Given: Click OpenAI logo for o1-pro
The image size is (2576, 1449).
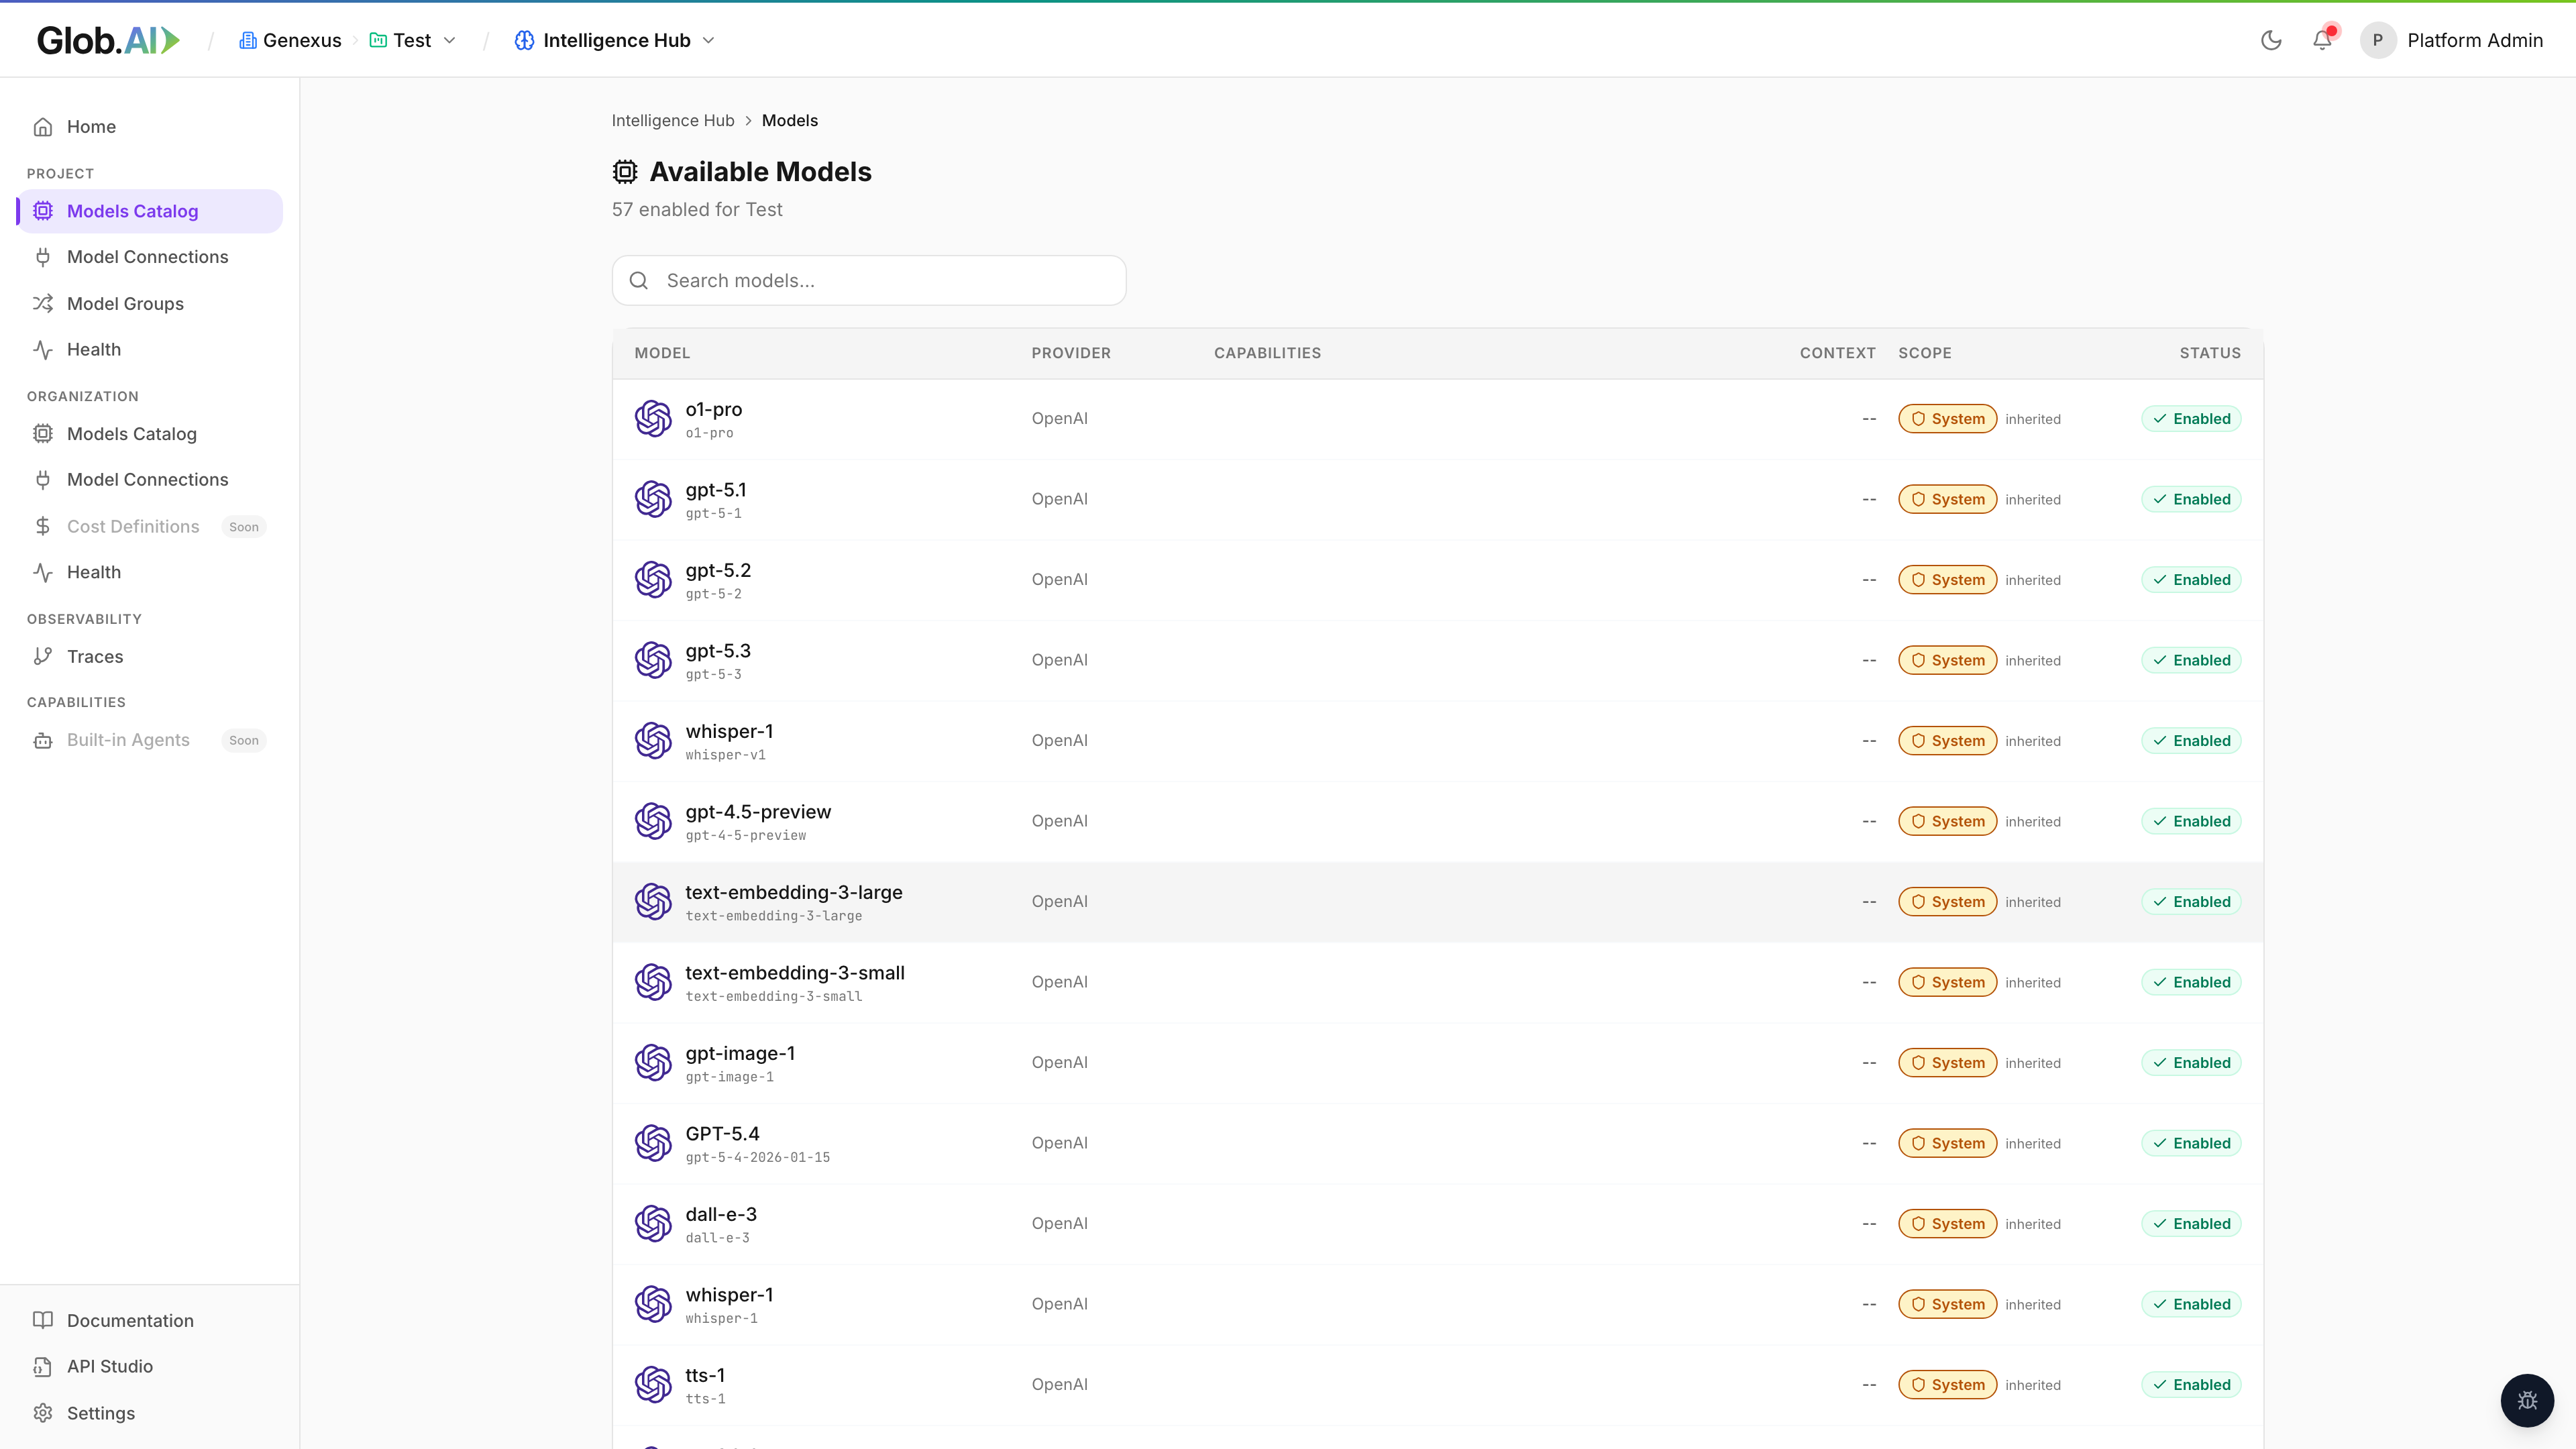Looking at the screenshot, I should [x=653, y=419].
